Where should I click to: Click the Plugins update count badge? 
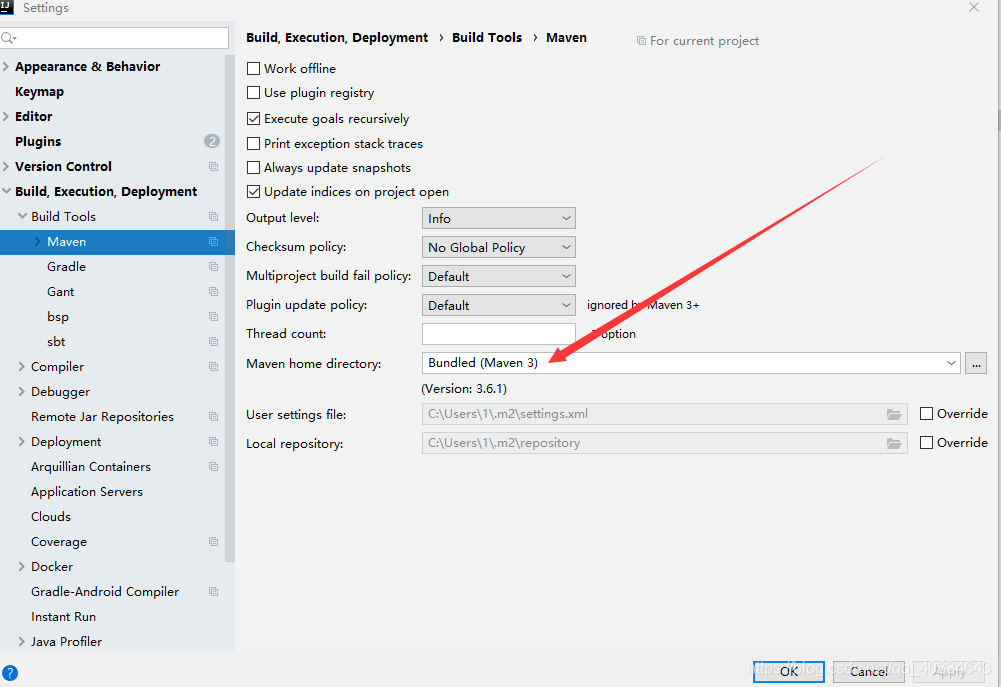point(212,141)
